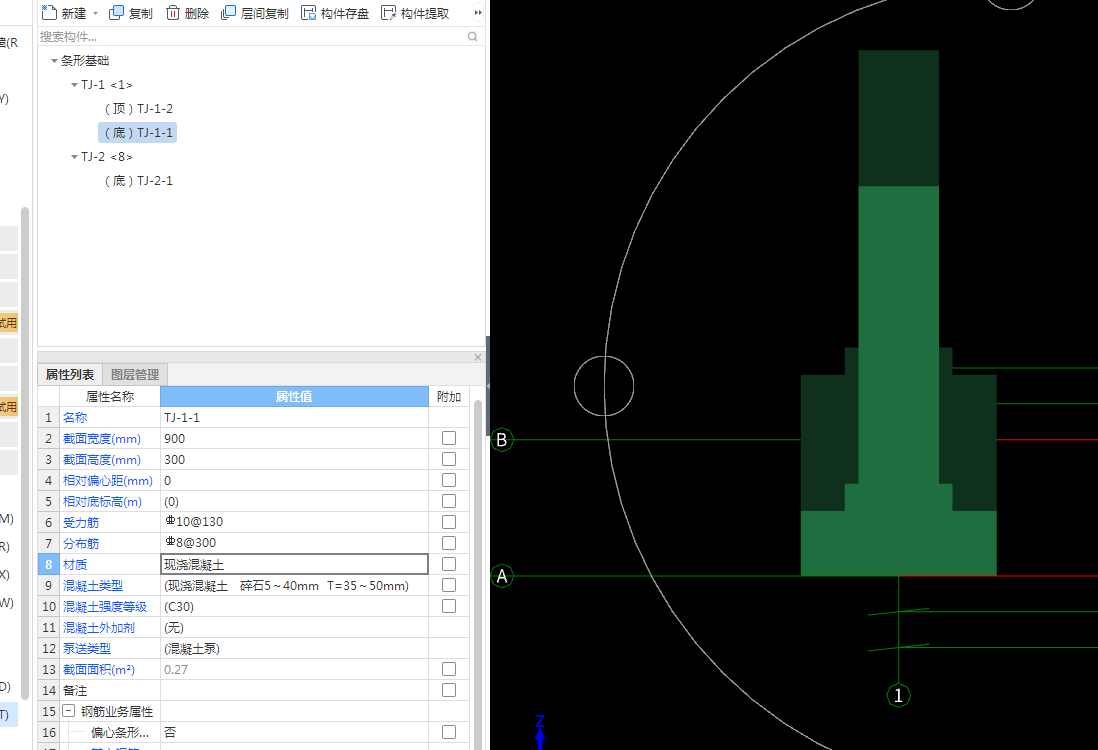This screenshot has width=1098, height=750.
Task: Open the 新建 dropdown arrow
Action: (95, 13)
